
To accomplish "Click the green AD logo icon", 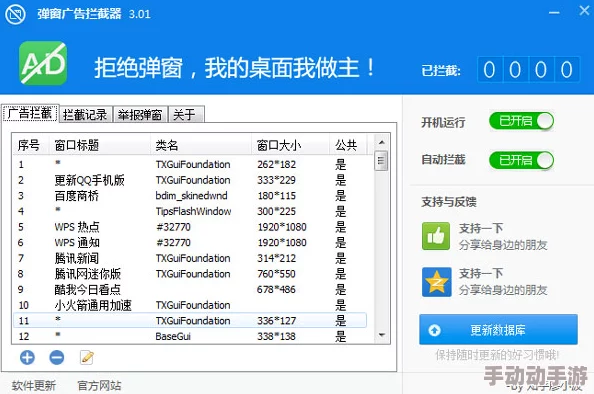I will (x=43, y=63).
